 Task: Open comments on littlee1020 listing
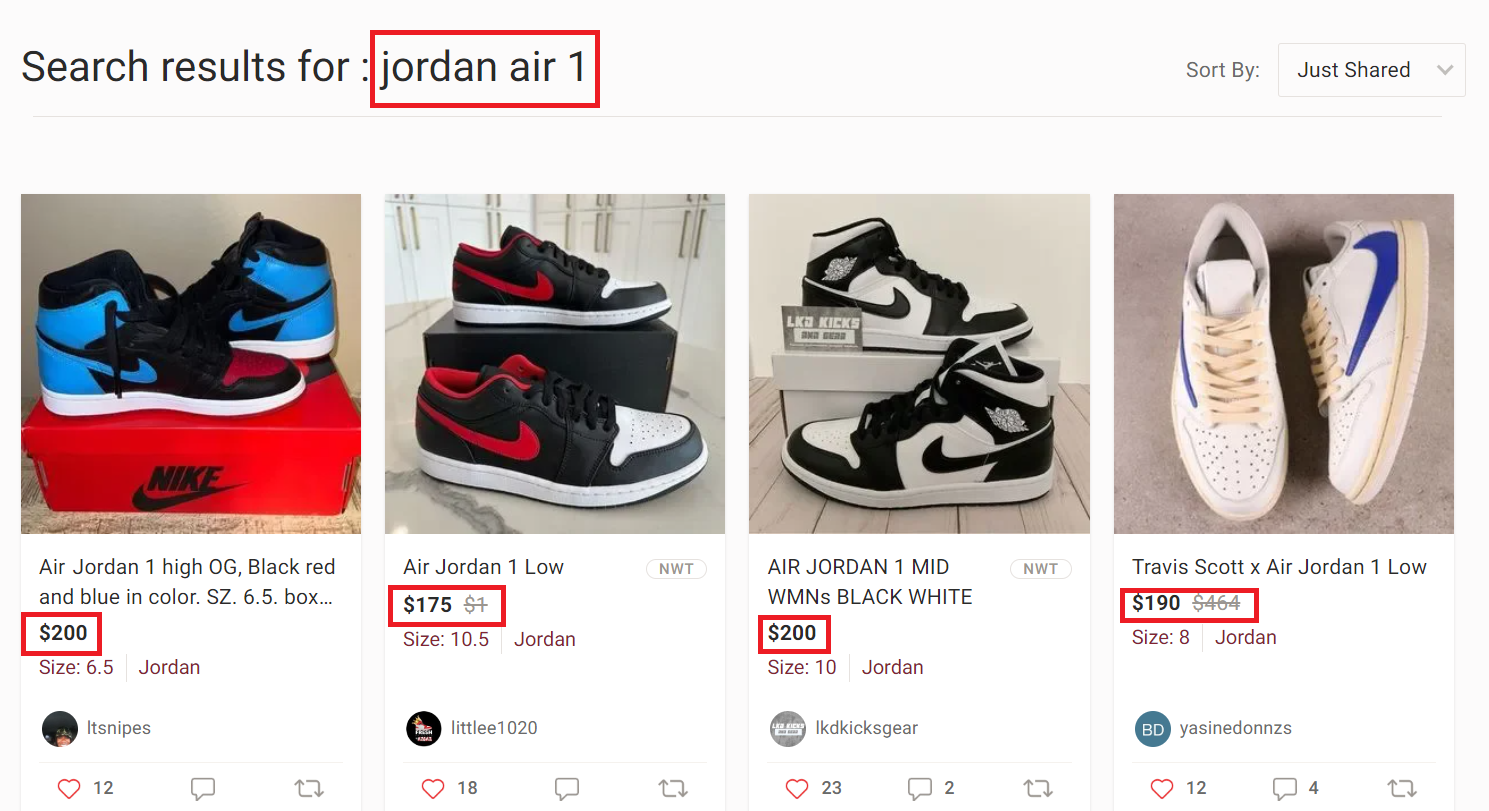[x=567, y=789]
